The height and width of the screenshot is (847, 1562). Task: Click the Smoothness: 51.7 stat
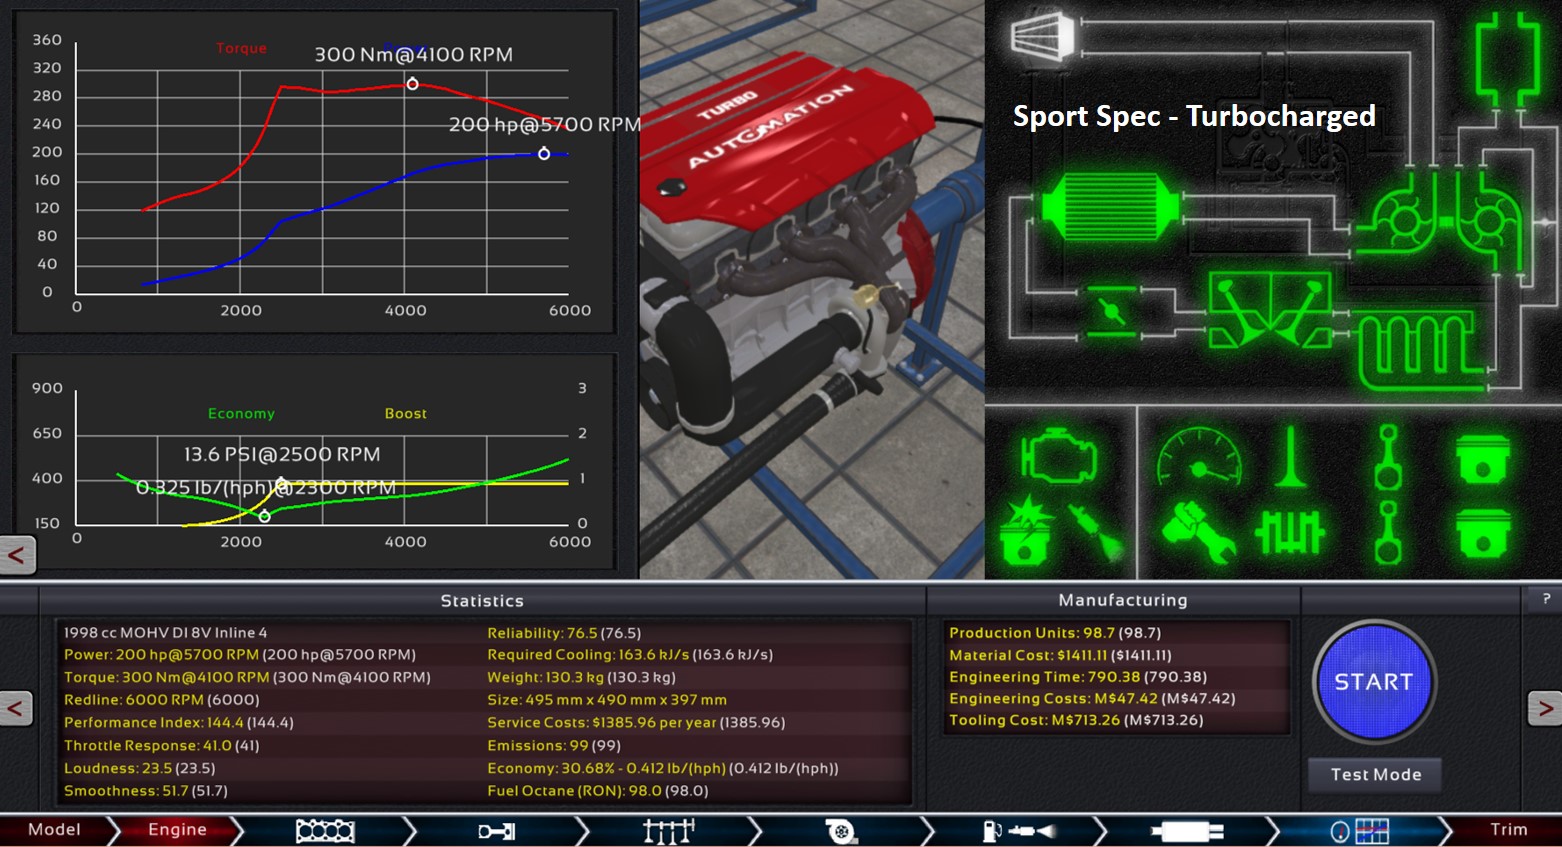(145, 791)
